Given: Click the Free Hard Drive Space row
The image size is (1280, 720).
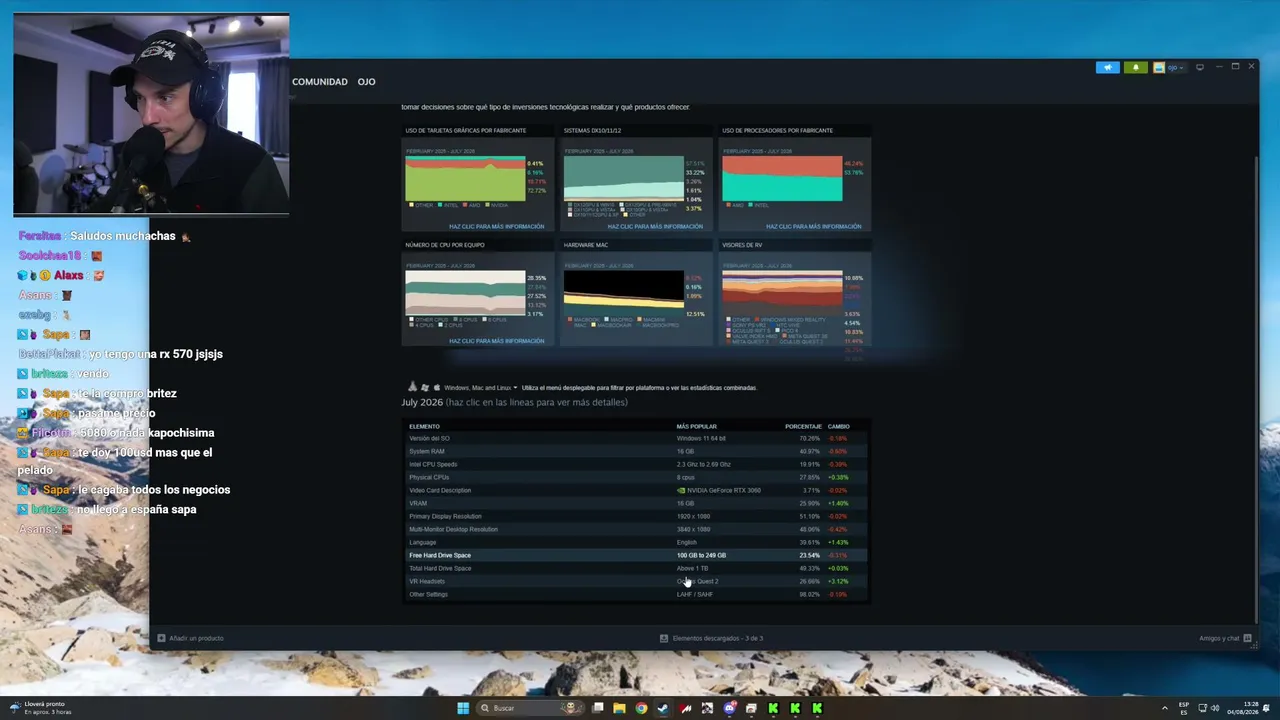Looking at the screenshot, I should point(636,555).
